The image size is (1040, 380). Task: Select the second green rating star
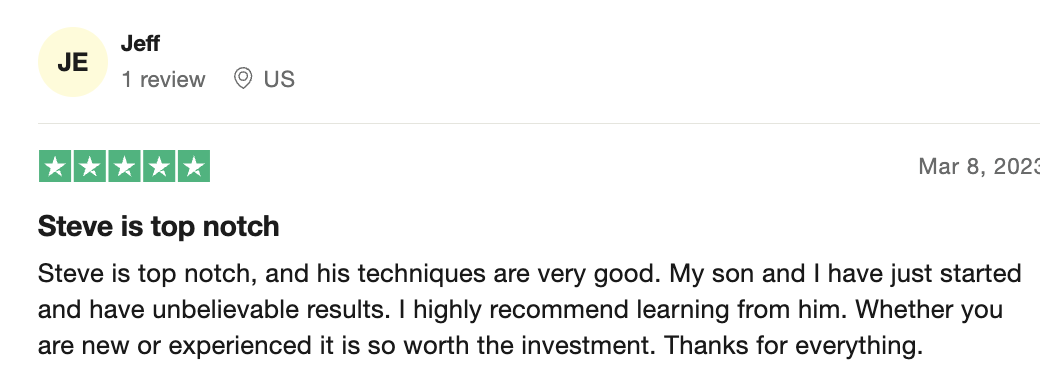click(x=90, y=166)
